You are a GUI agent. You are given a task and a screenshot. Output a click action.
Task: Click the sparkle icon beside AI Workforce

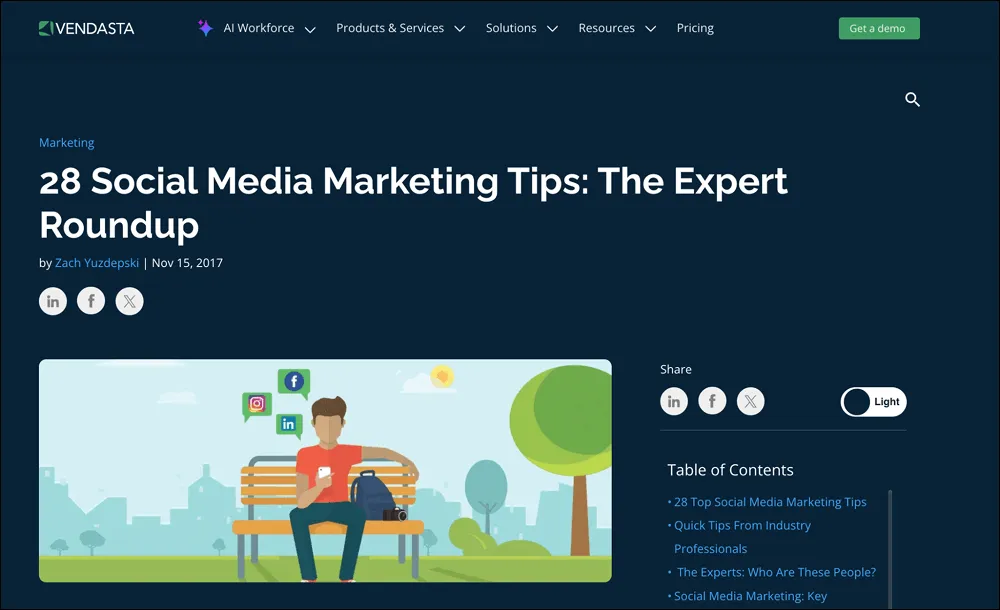pyautogui.click(x=205, y=28)
